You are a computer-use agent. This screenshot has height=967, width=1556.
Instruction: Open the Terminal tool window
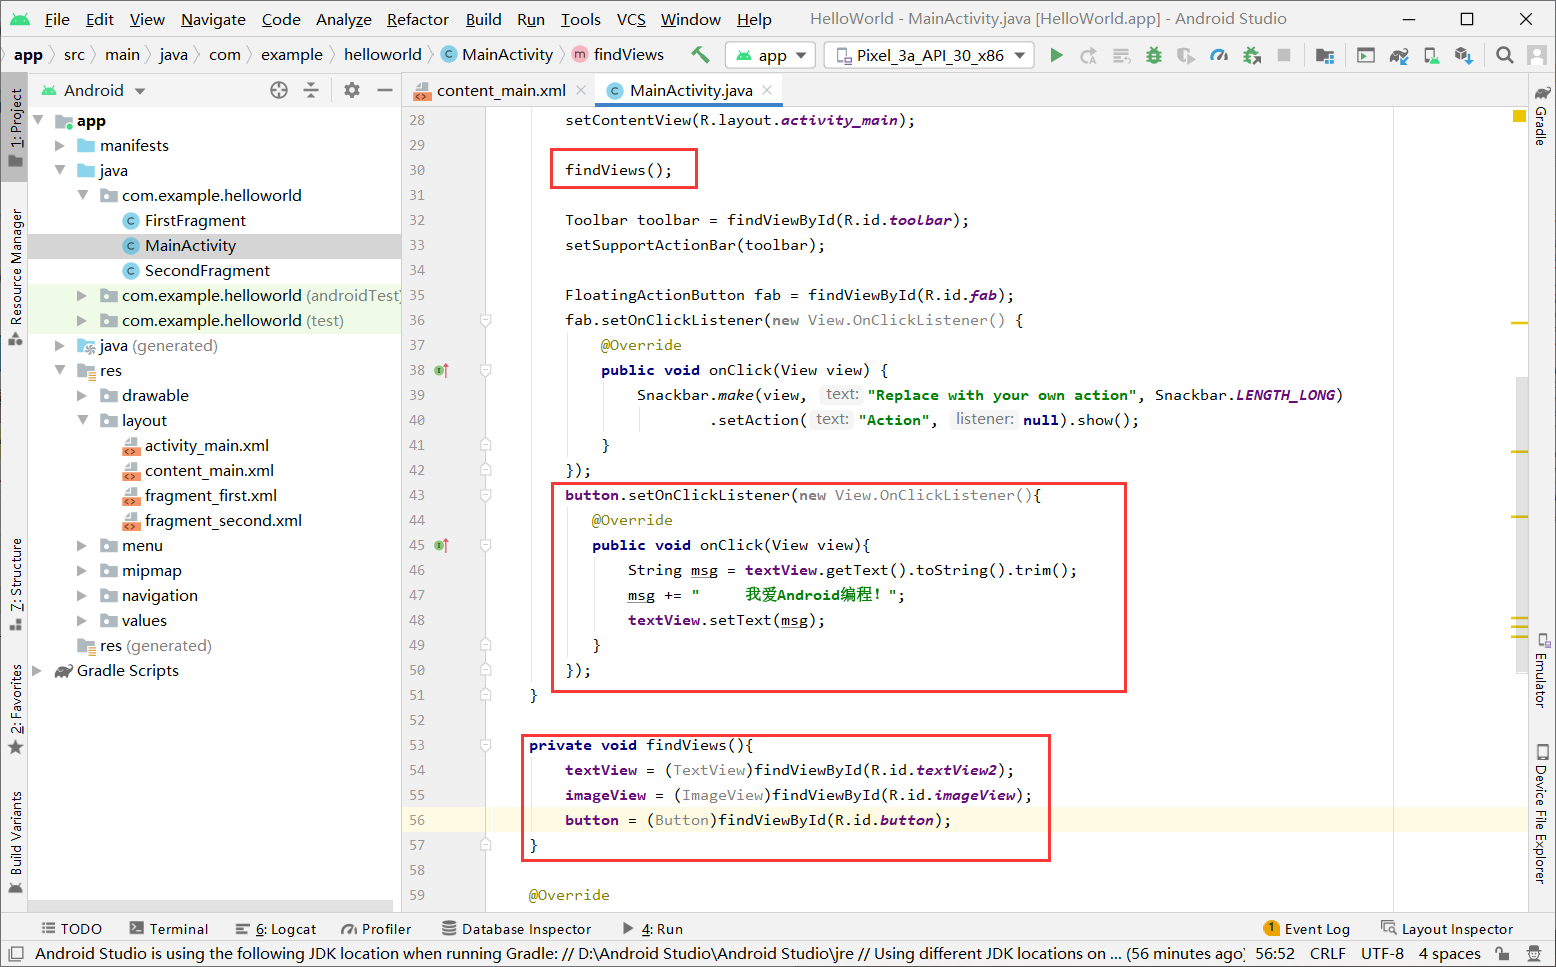[x=168, y=929]
